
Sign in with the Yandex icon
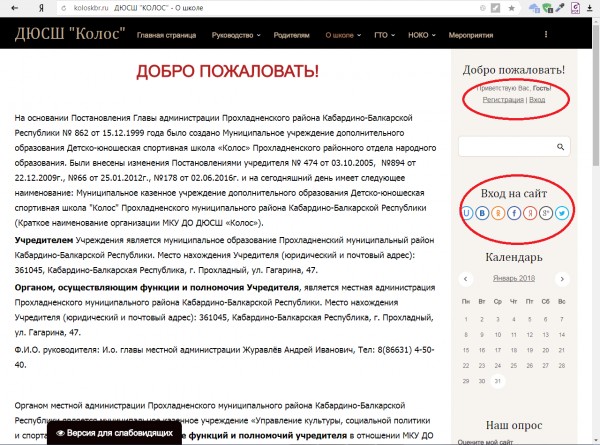(x=530, y=213)
